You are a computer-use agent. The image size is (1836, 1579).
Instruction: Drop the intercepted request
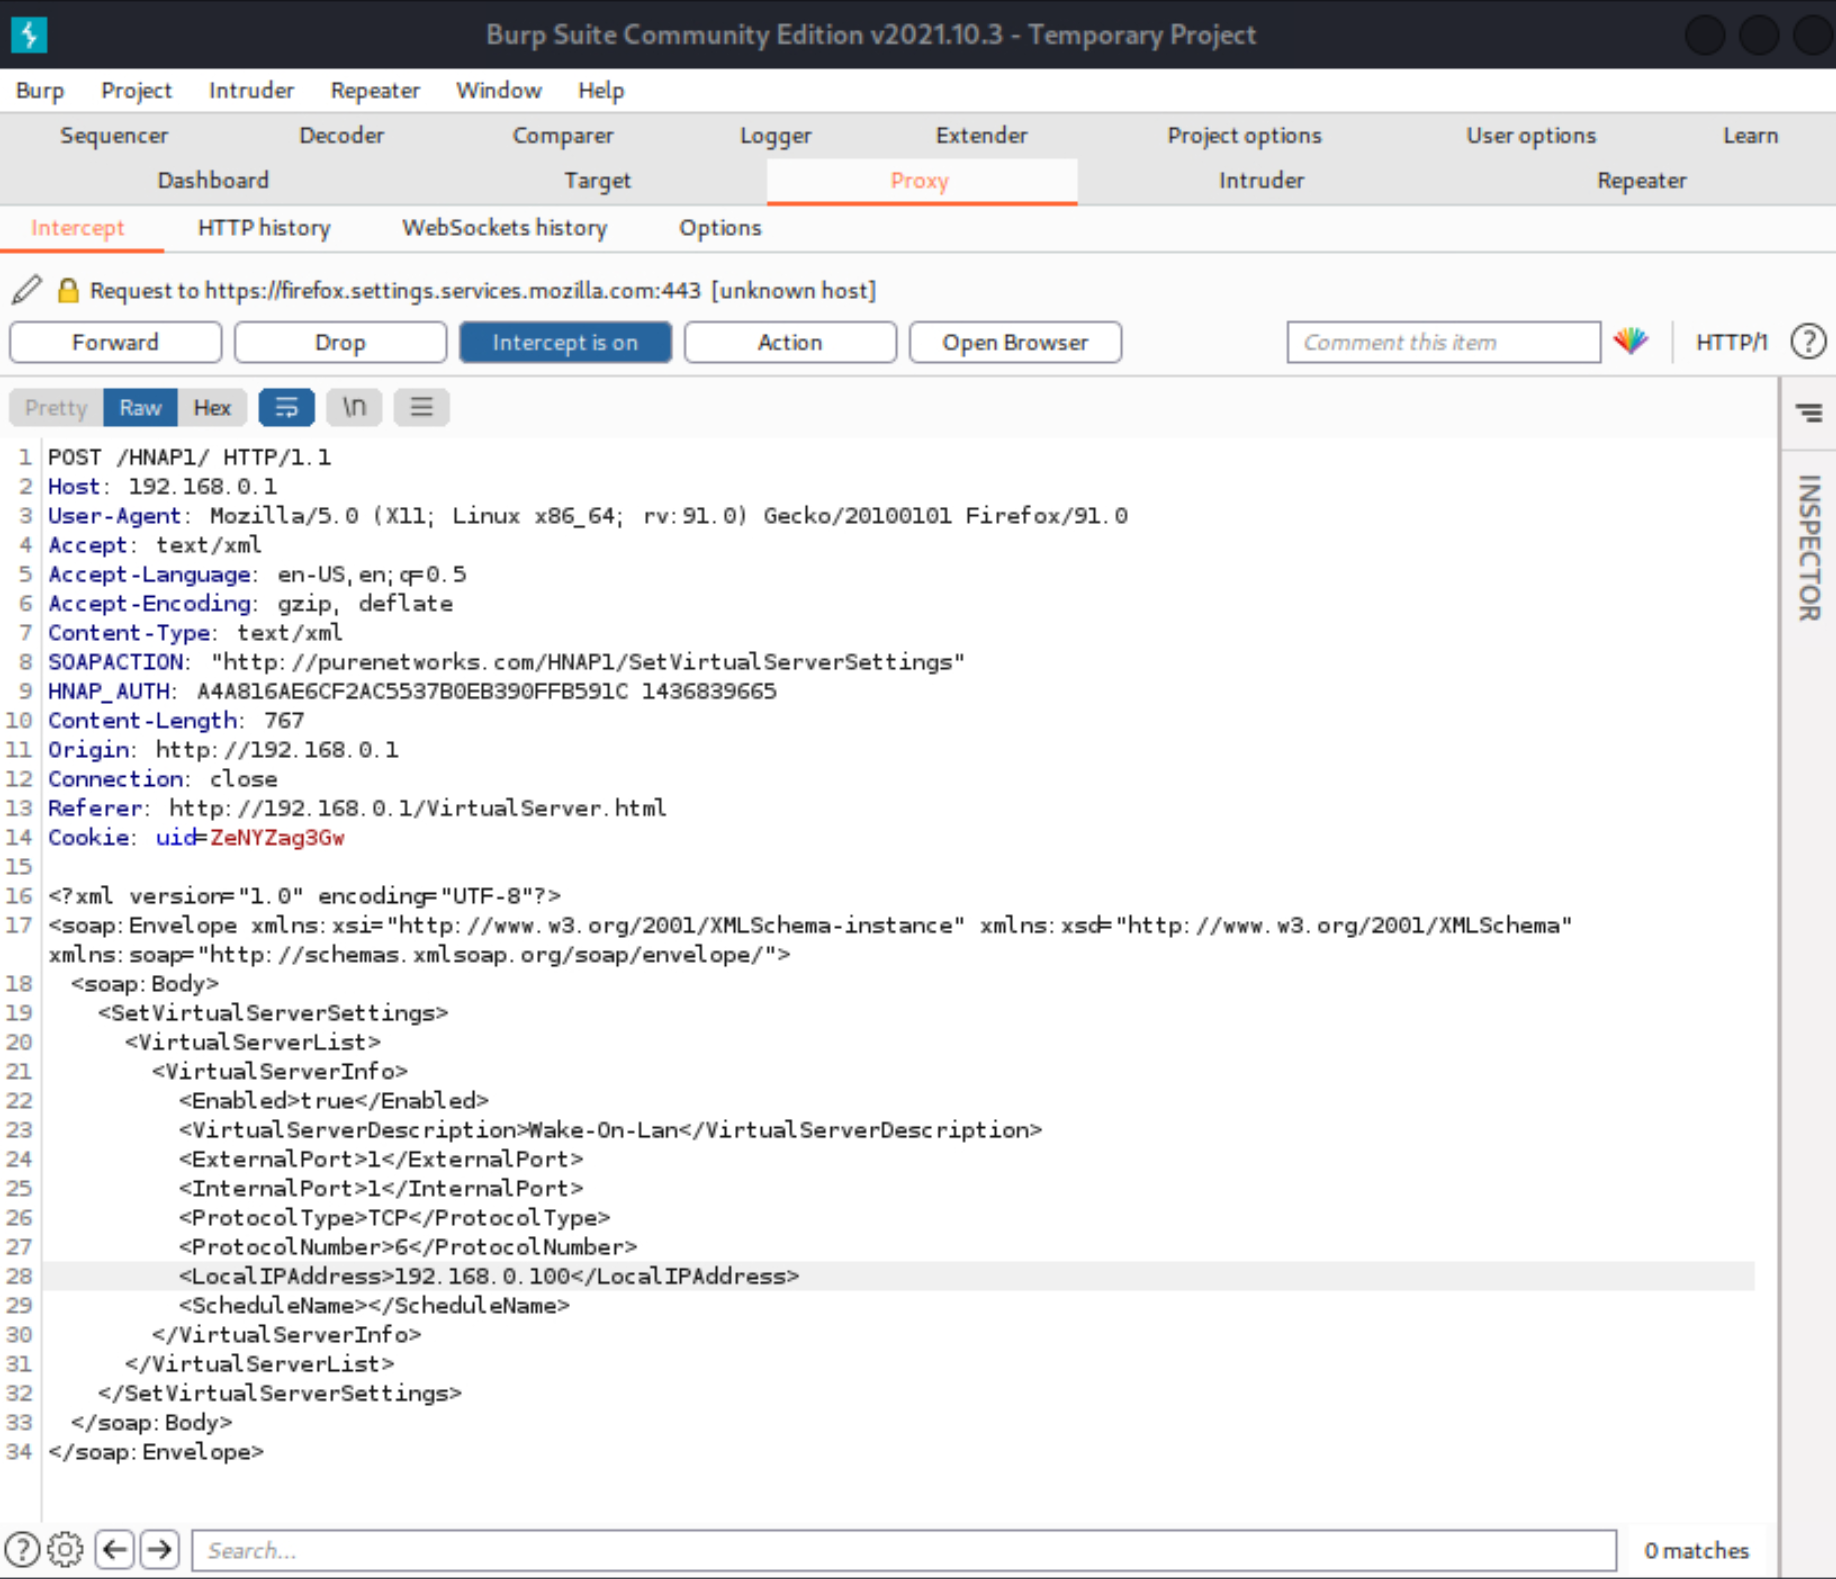pyautogui.click(x=340, y=342)
